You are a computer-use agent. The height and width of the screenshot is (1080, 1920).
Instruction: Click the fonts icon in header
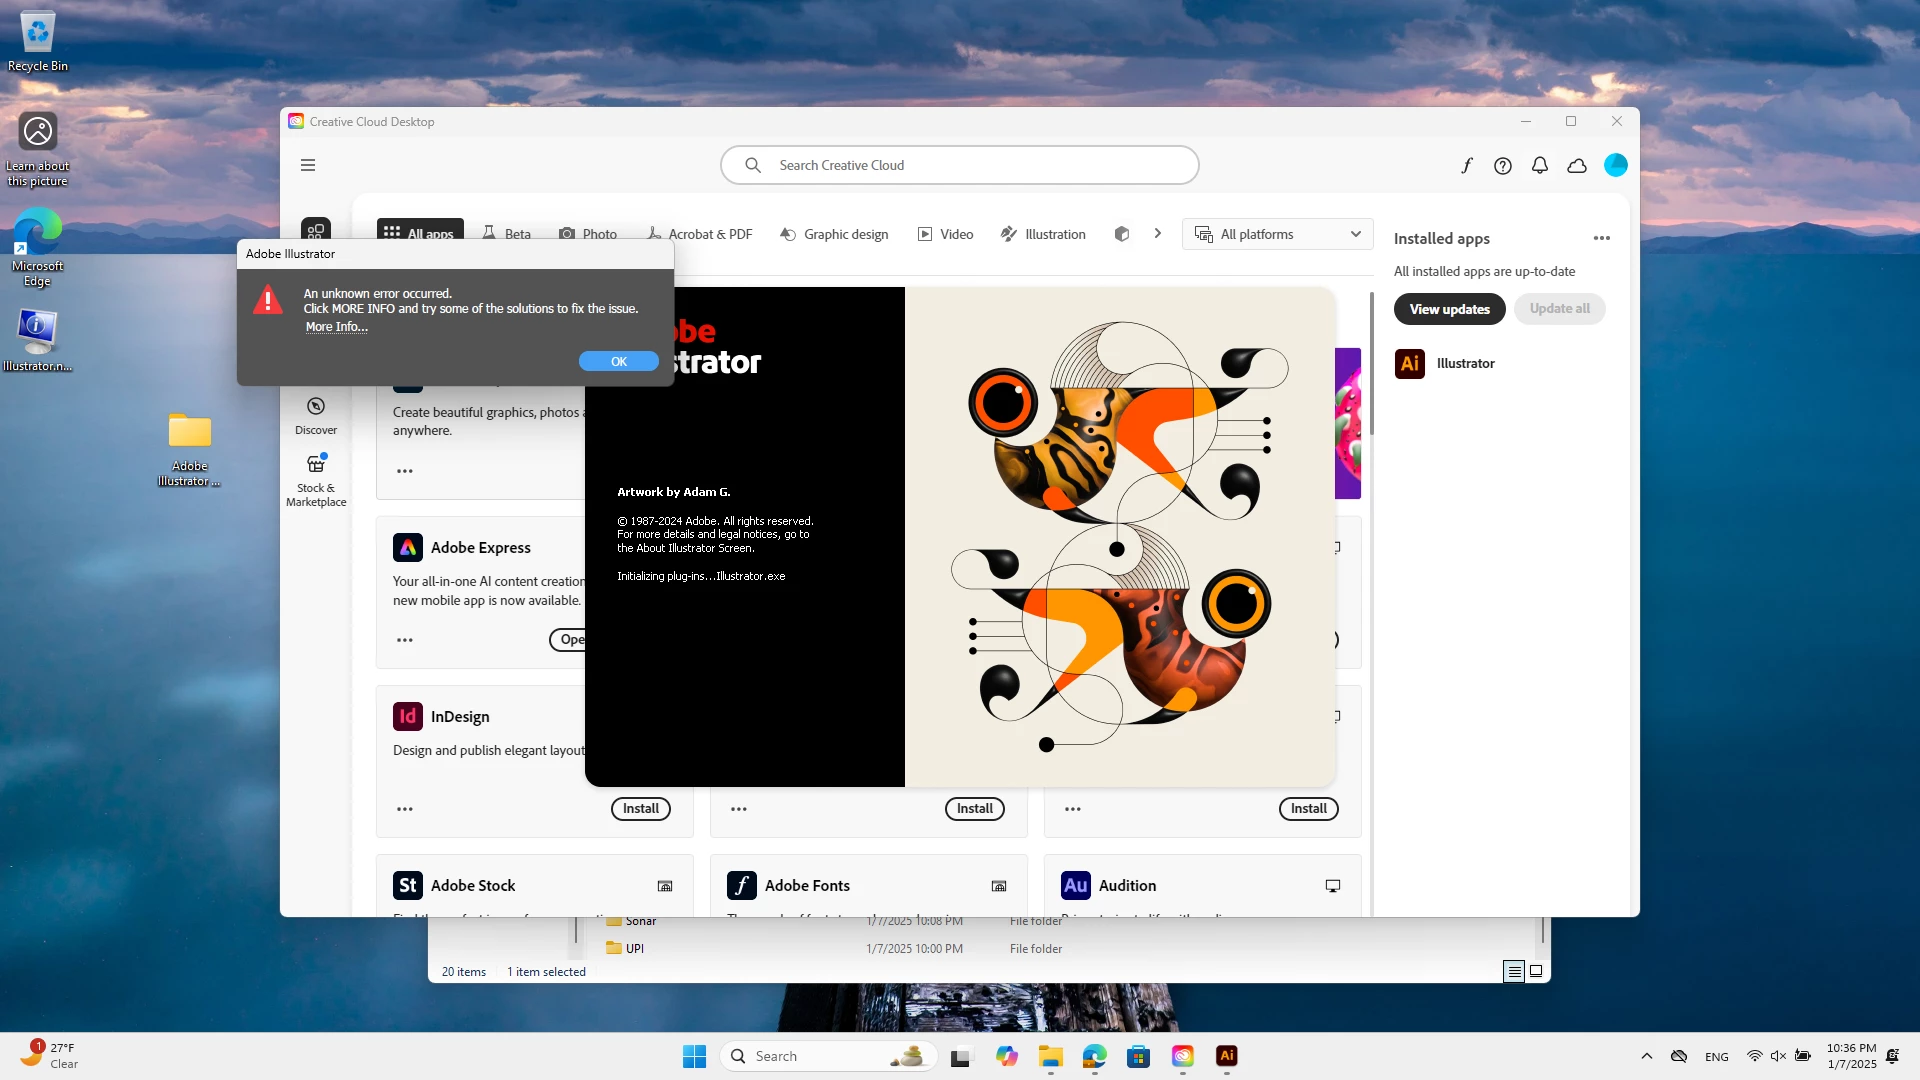[1466, 166]
